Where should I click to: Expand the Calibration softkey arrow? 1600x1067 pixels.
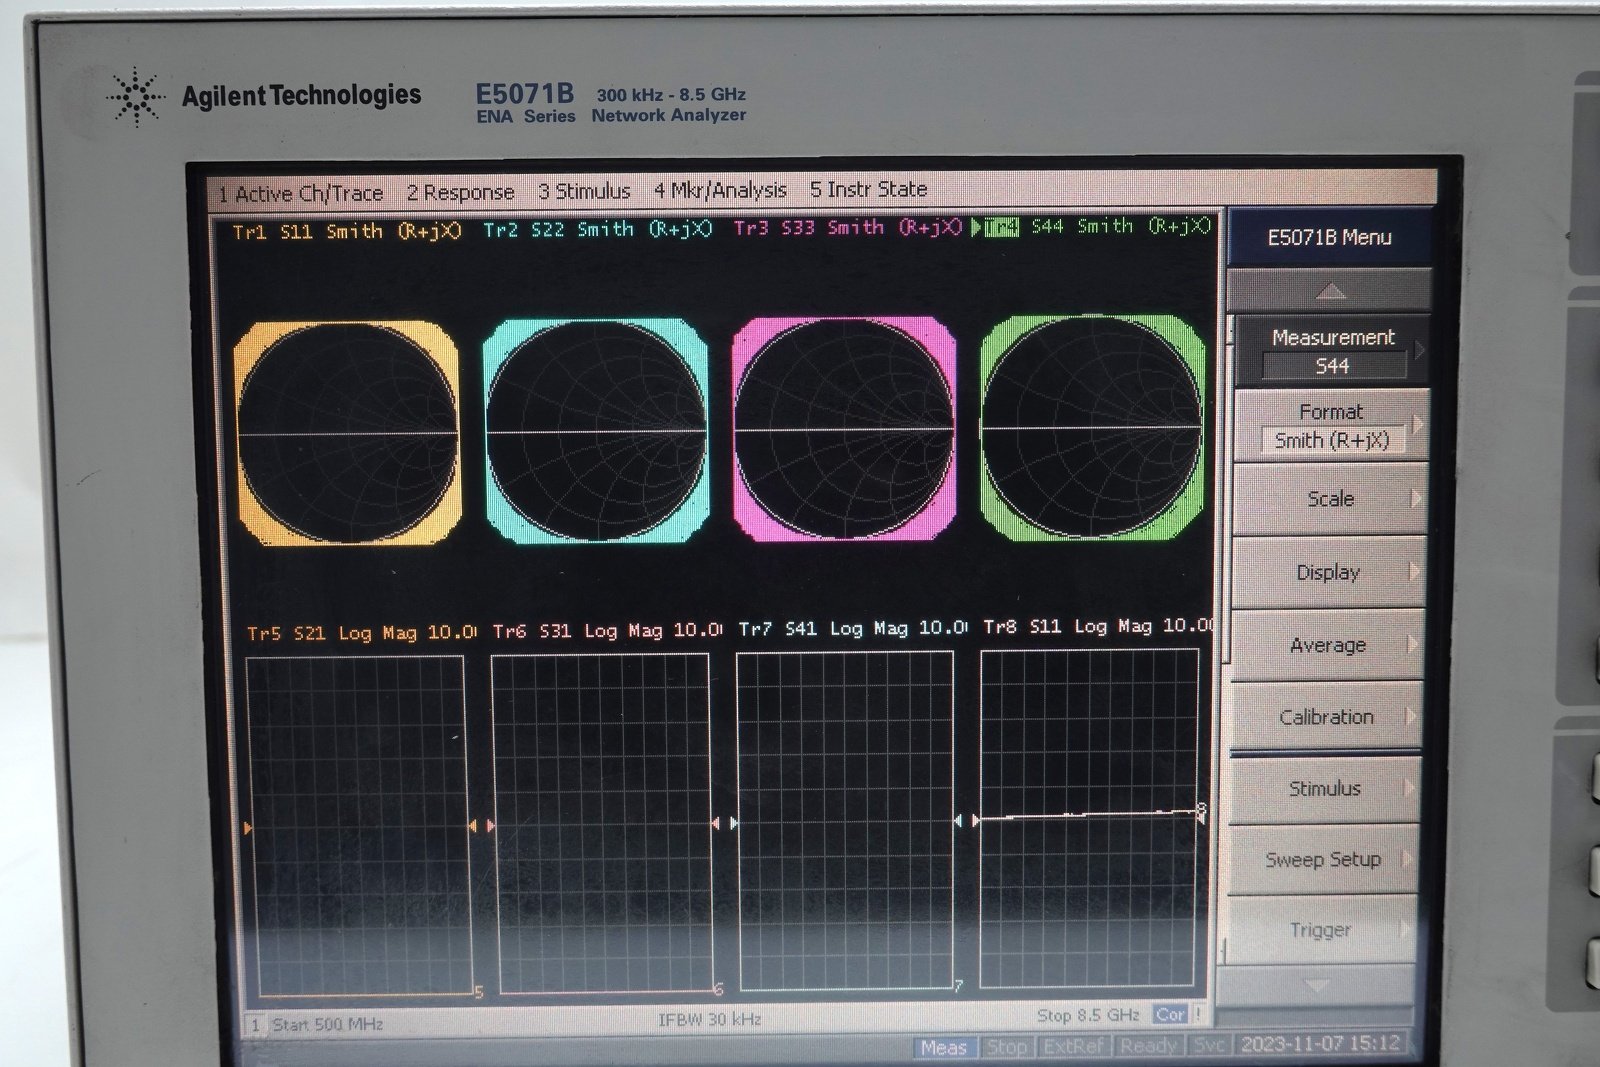[x=1410, y=716]
